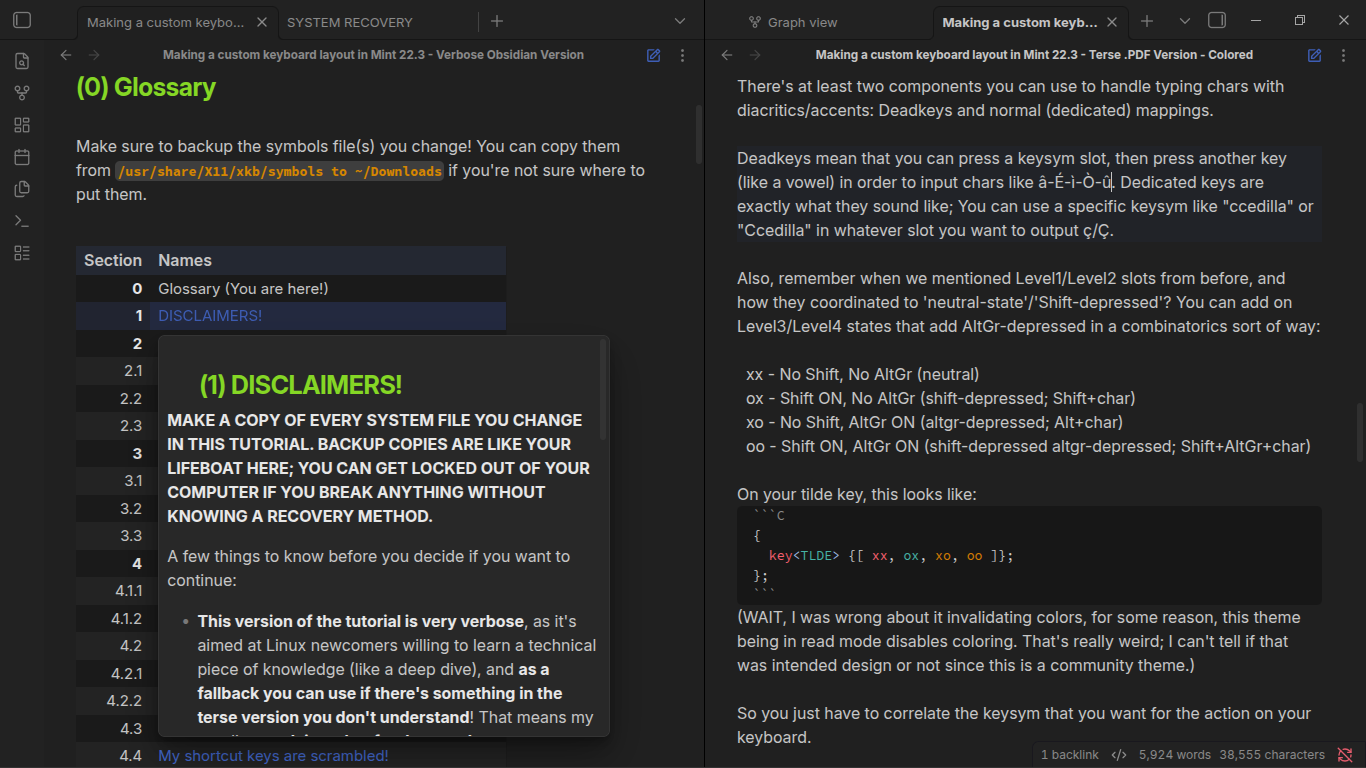Viewport: 1366px width, 768px height.
Task: Follow the DISCLAIMERS! link in the table
Action: point(210,316)
